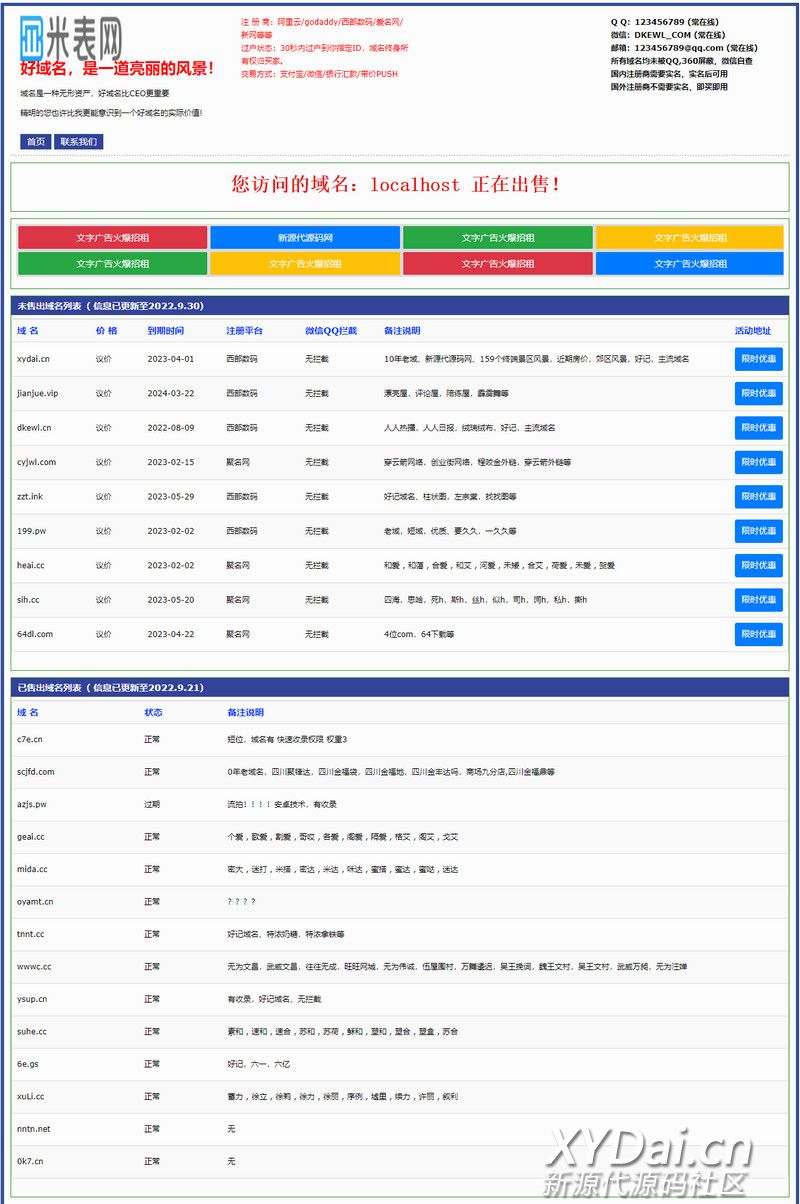
Task: Click the 到期时间 column header
Action: point(165,331)
